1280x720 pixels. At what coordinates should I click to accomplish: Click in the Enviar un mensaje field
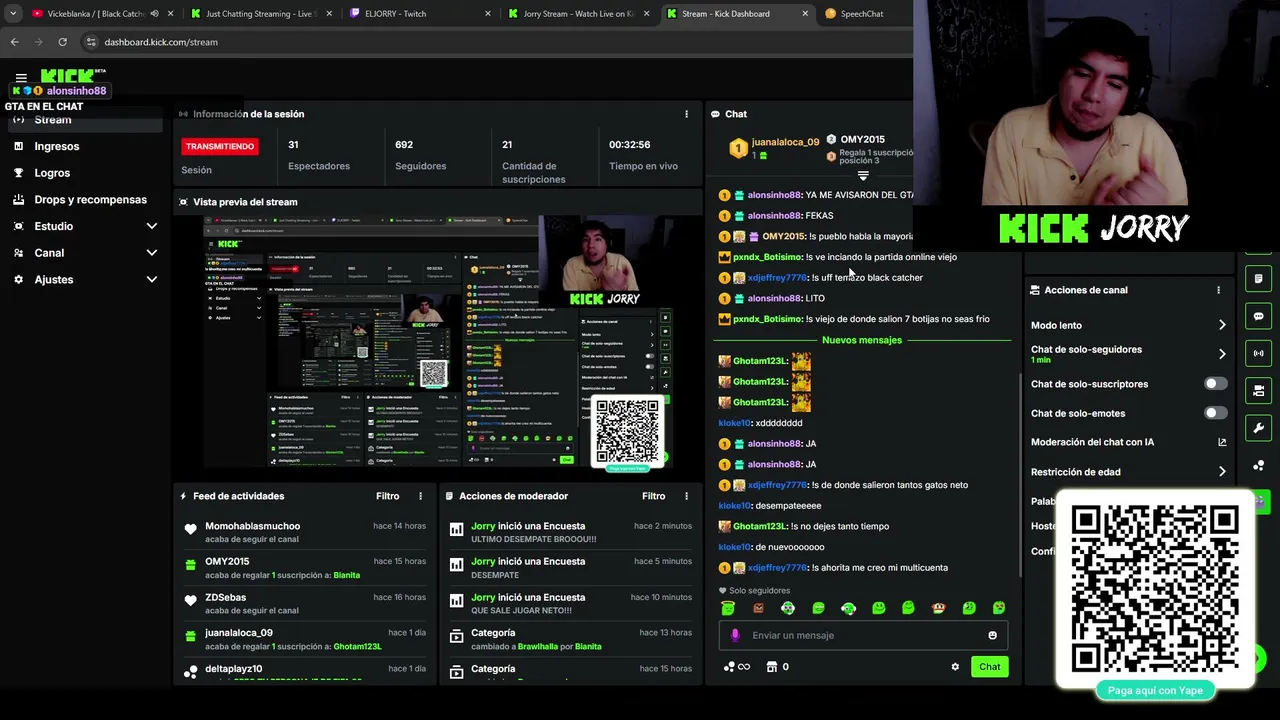[x=864, y=635]
